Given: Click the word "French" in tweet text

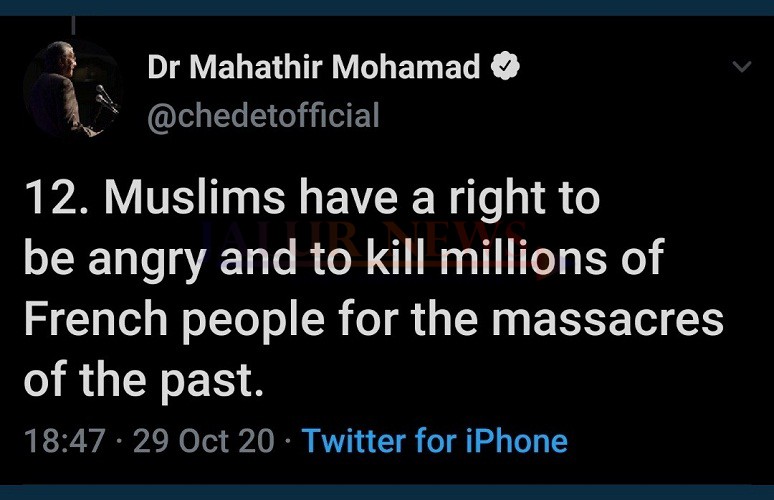Looking at the screenshot, I should (96, 318).
